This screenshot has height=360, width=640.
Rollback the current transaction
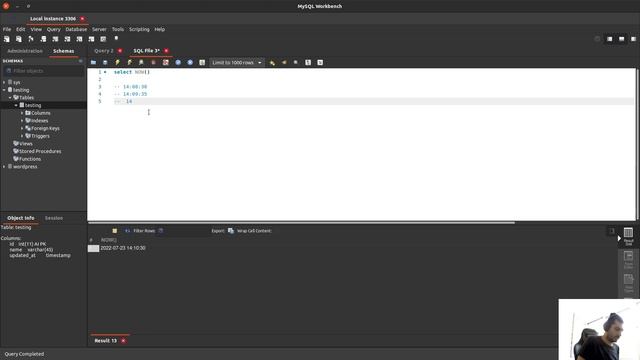click(190, 62)
